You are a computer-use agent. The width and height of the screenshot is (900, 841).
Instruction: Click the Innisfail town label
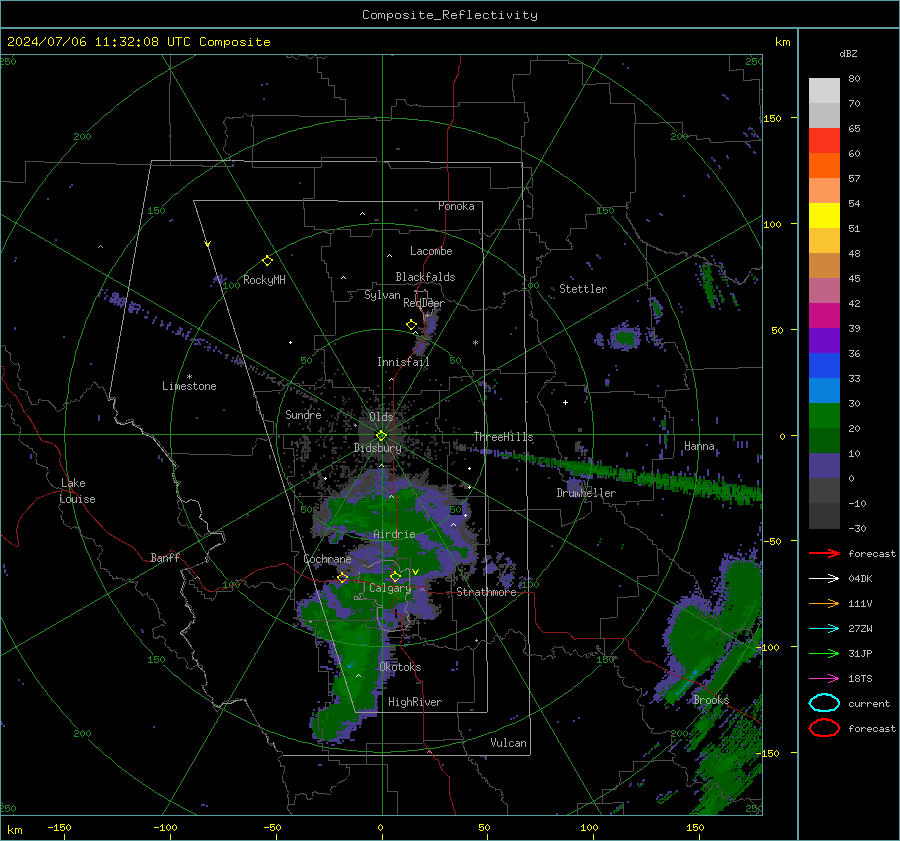tap(403, 362)
